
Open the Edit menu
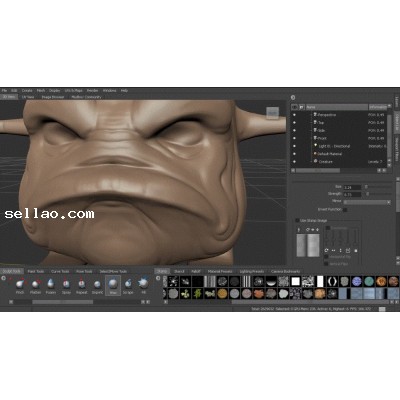[14, 91]
